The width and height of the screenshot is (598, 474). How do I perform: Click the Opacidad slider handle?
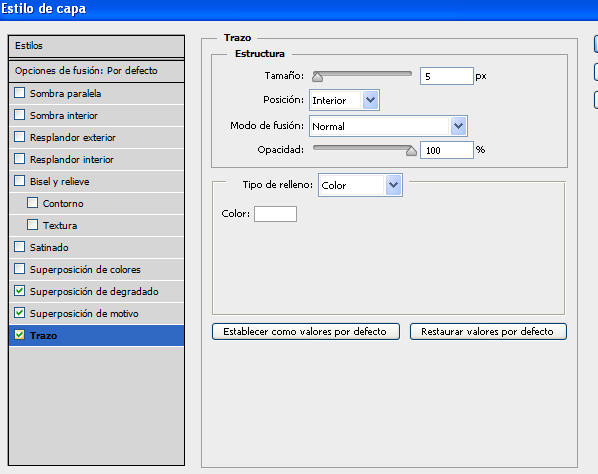tap(411, 151)
